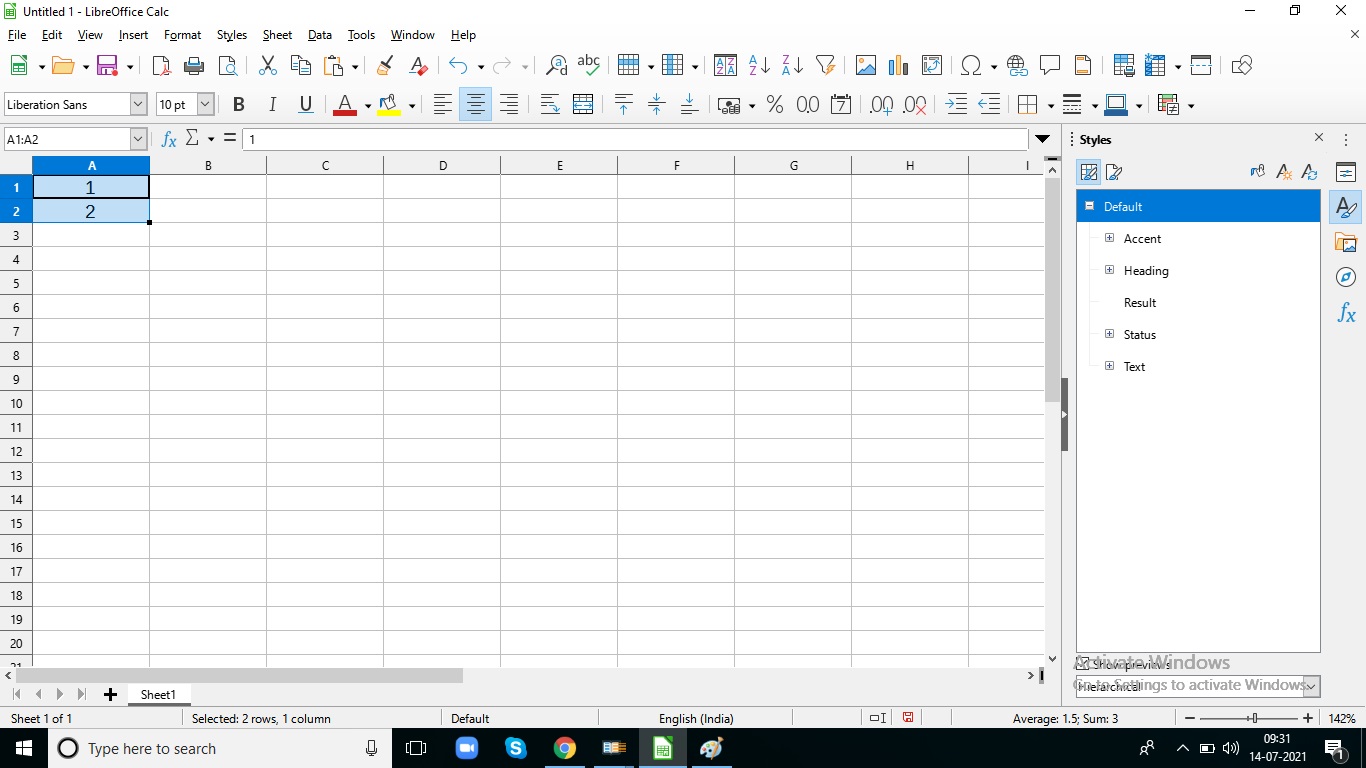Open the font size dropdown
Viewport: 1366px width, 768px height.
205,104
